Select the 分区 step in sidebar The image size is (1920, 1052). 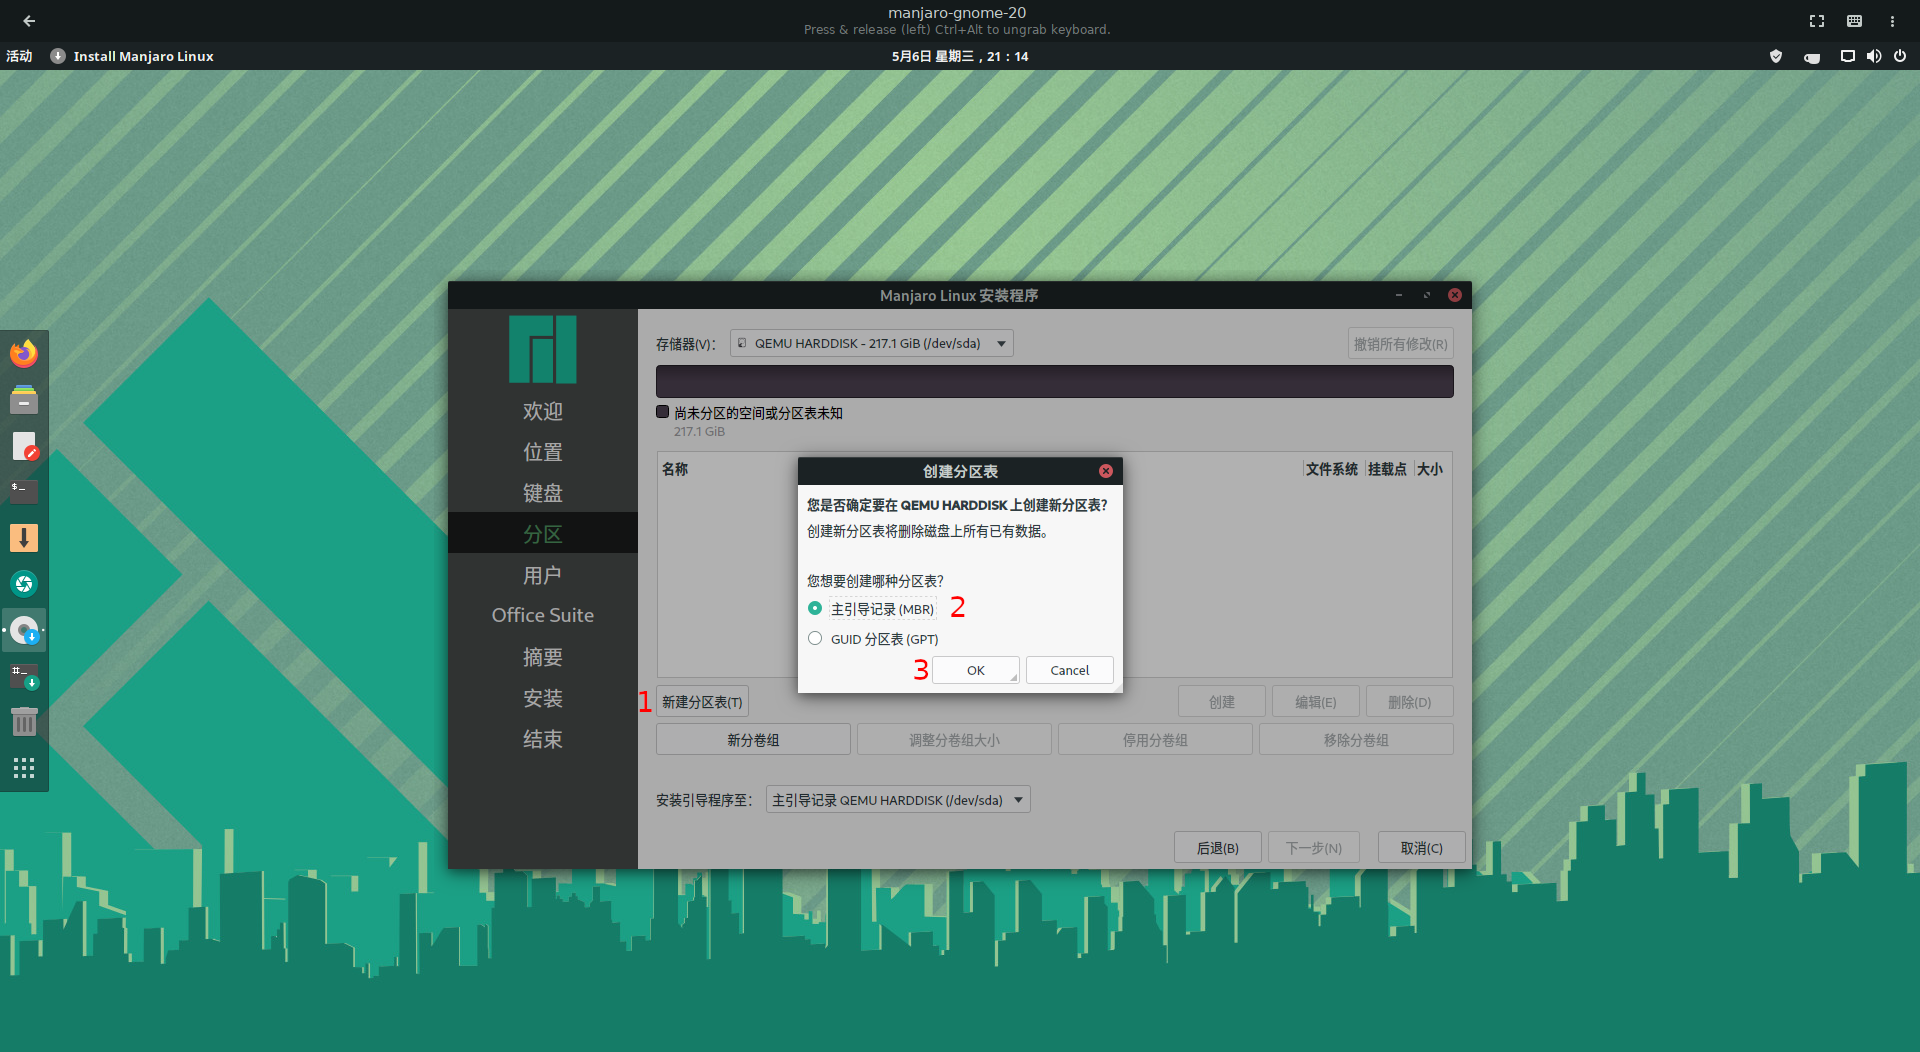pos(543,533)
